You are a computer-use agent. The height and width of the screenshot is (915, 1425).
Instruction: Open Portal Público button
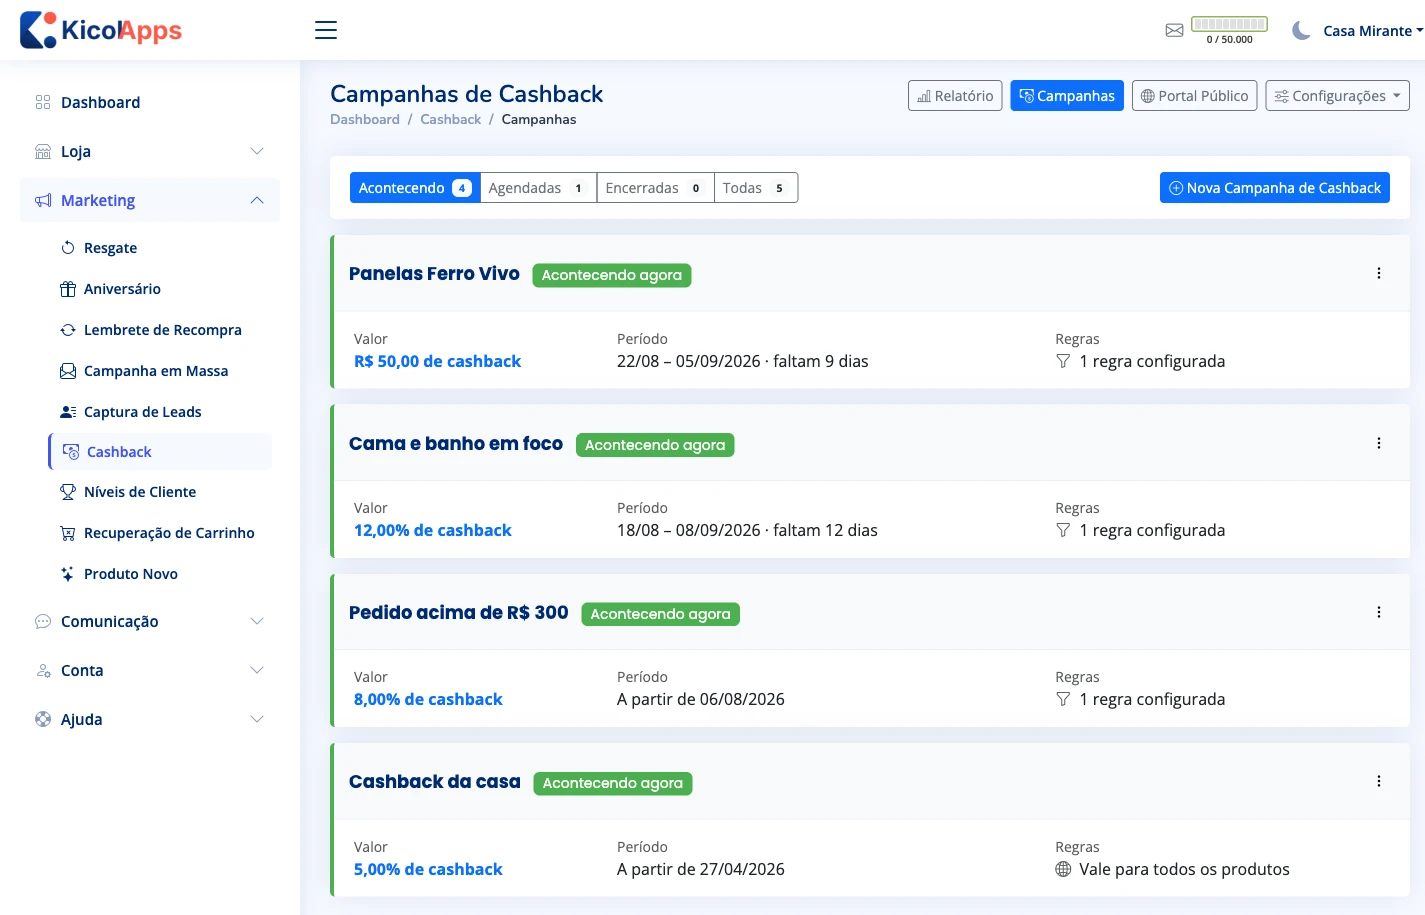1195,96
